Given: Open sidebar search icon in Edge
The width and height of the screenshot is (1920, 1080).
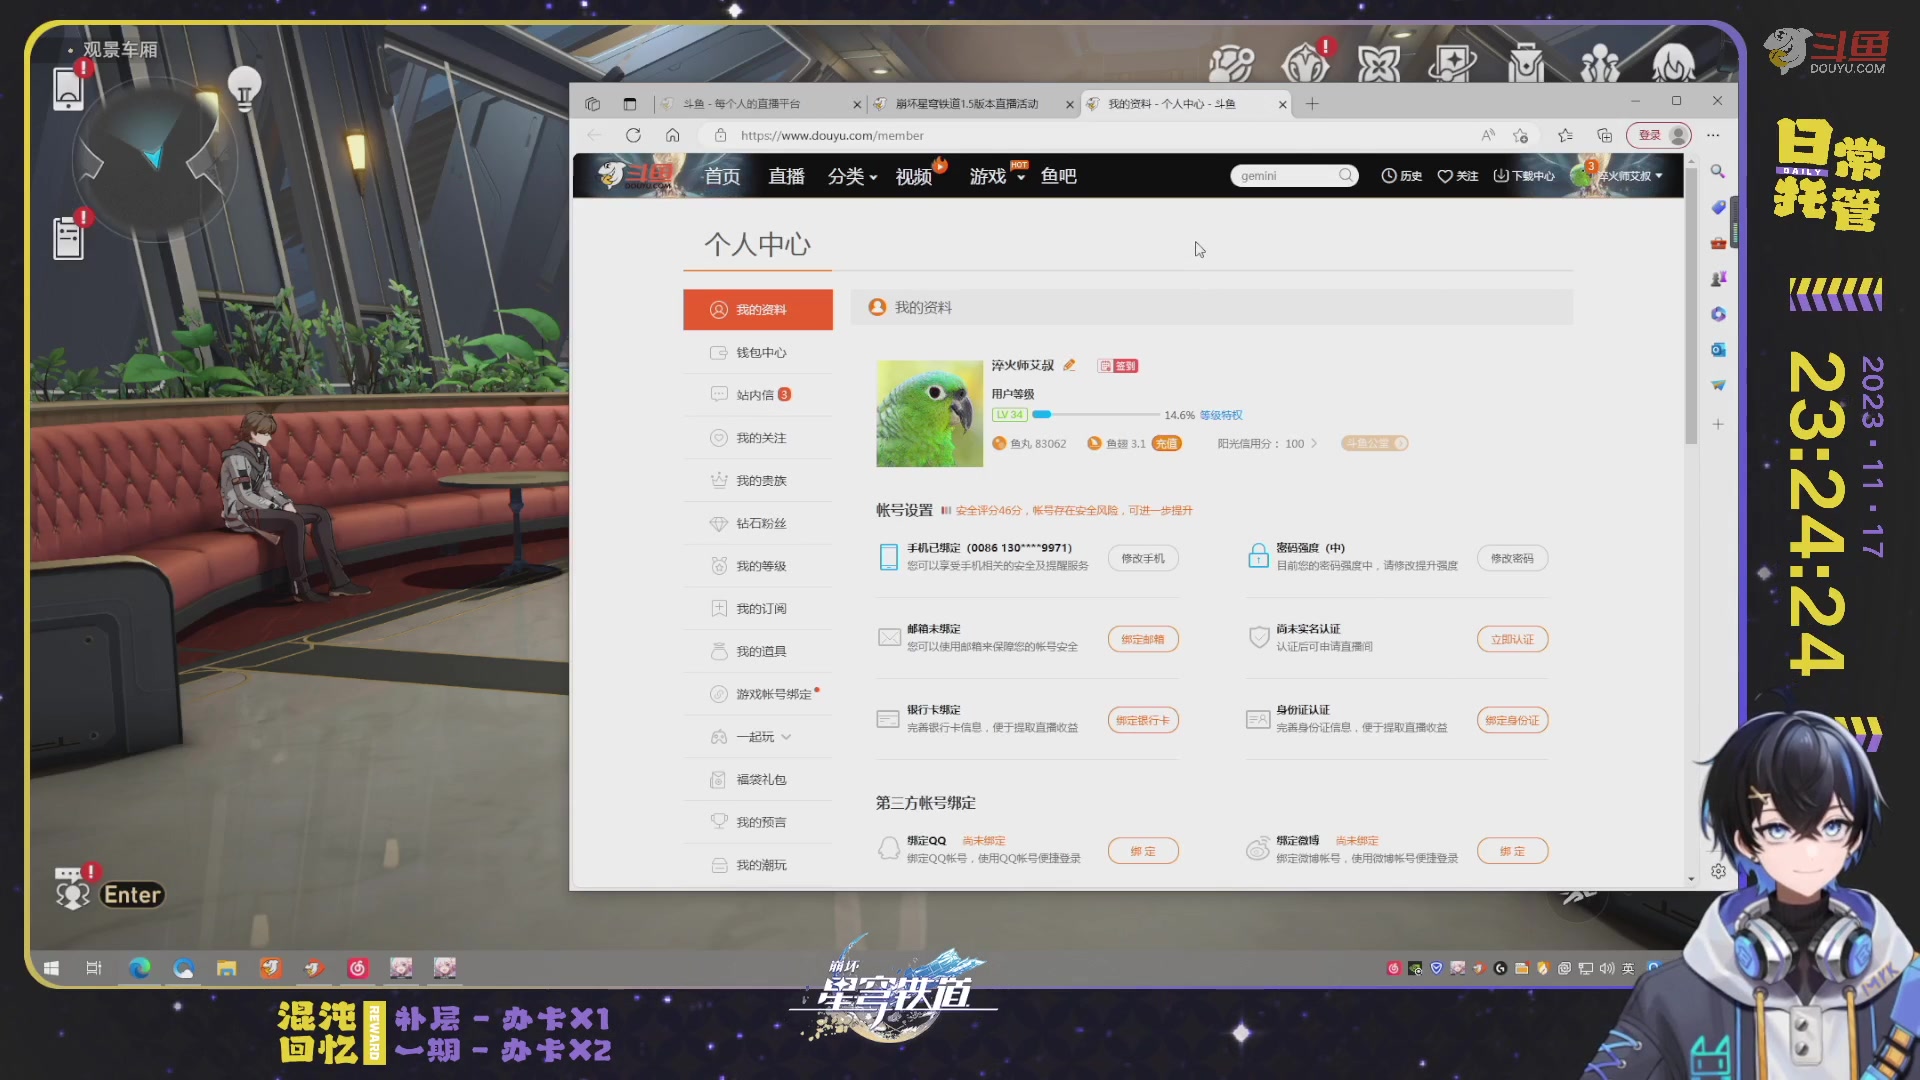Looking at the screenshot, I should click(1718, 171).
